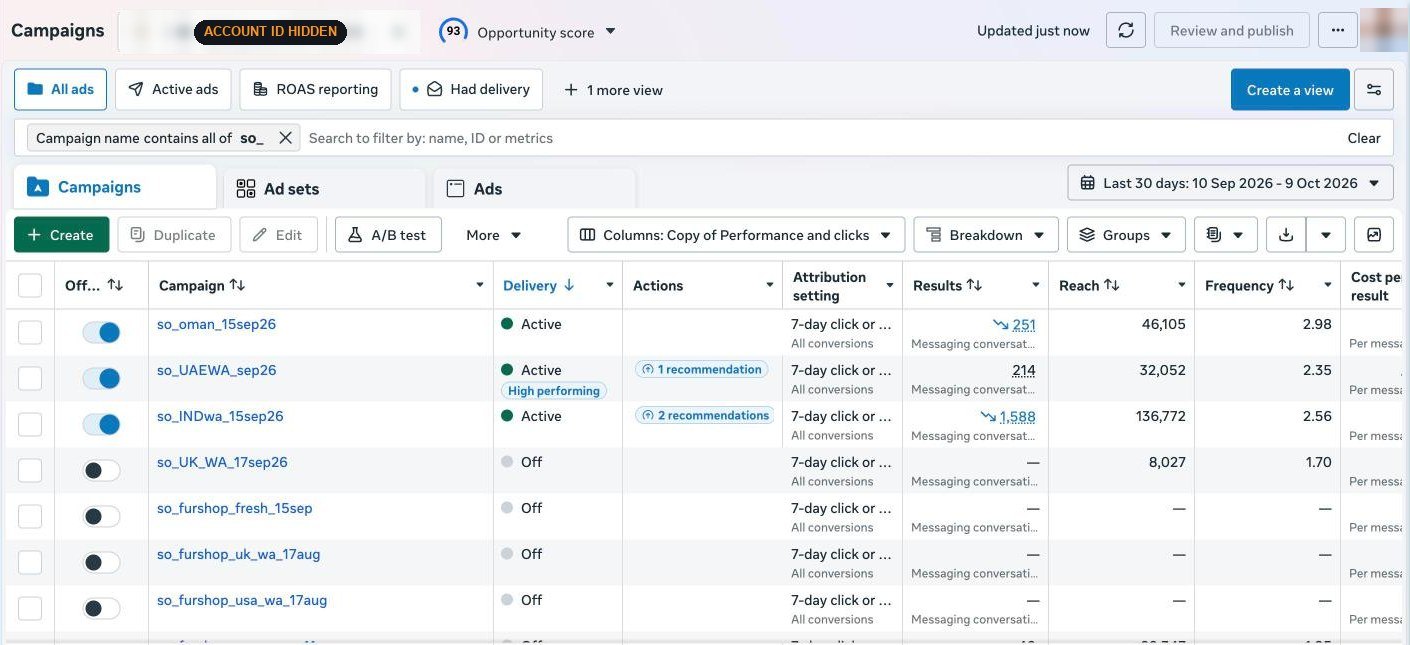Remove the so_ campaign name filter

point(285,138)
